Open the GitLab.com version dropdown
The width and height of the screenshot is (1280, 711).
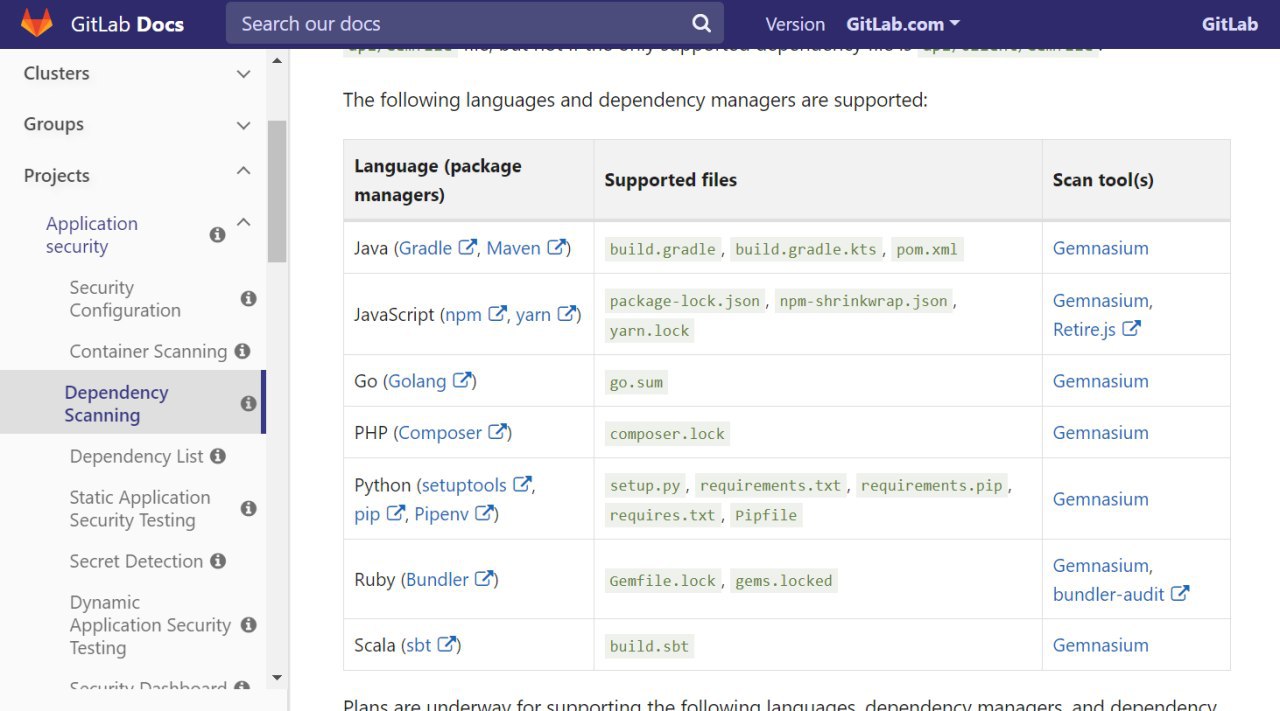[903, 24]
